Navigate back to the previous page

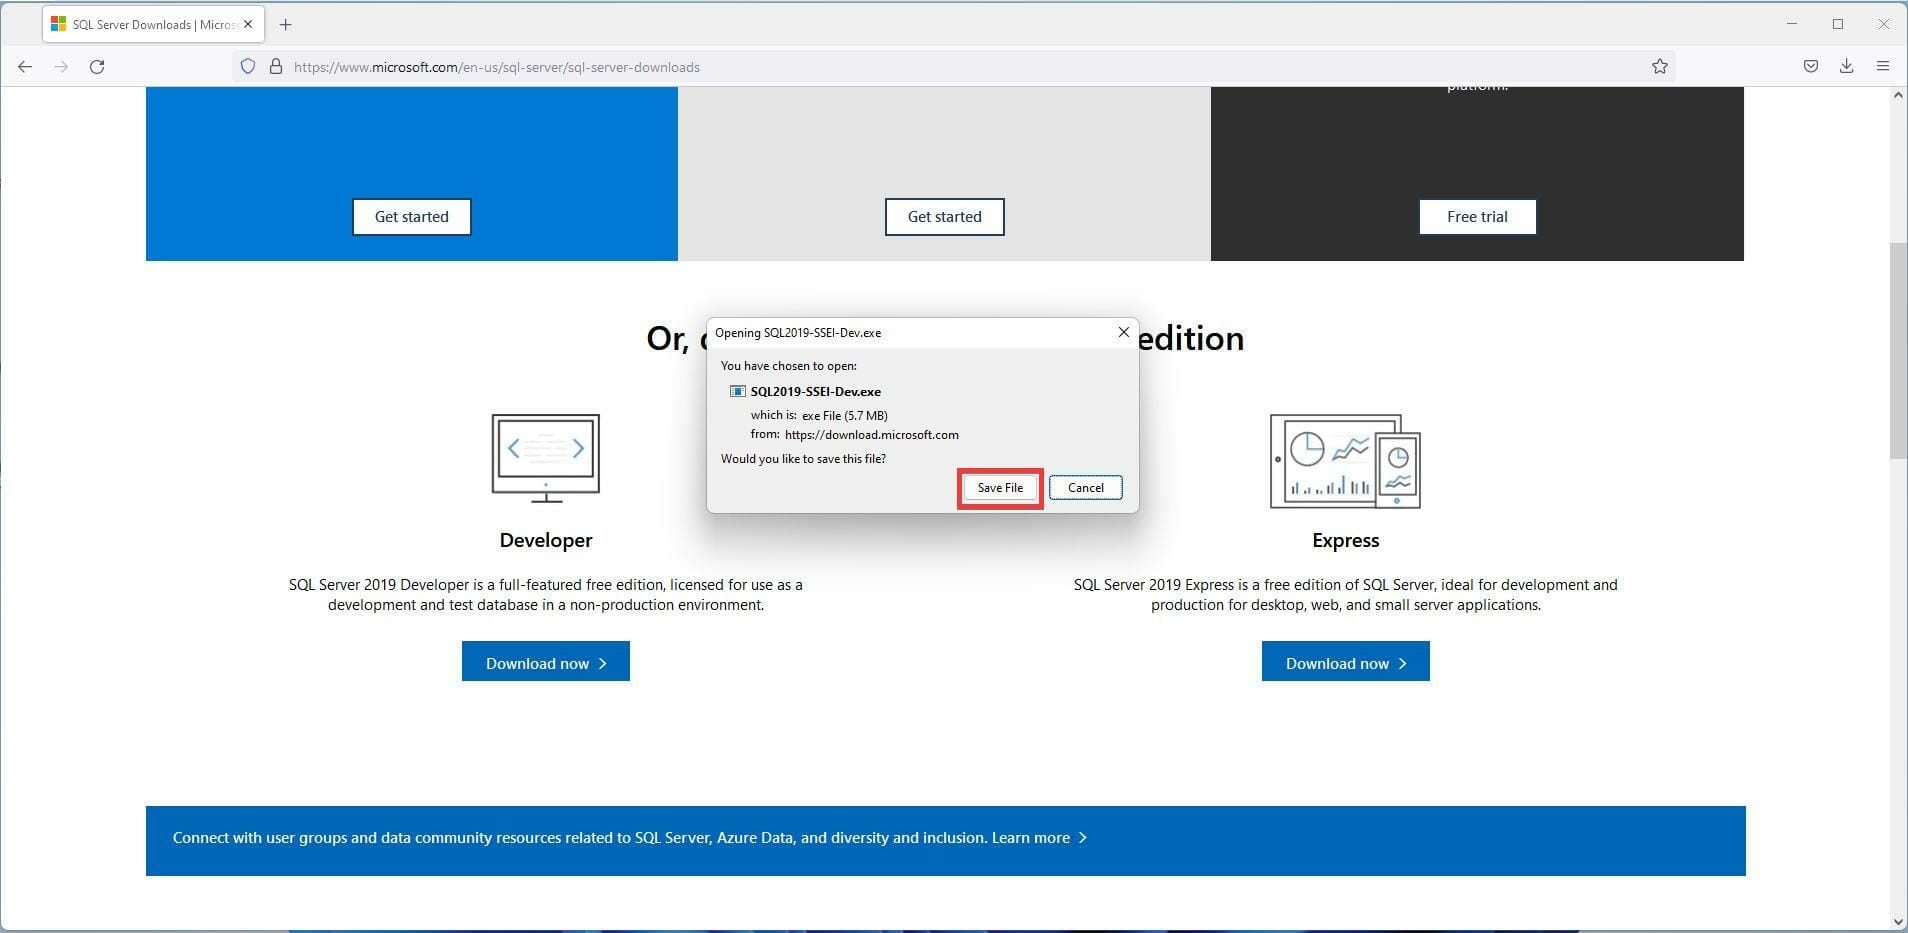tap(25, 66)
